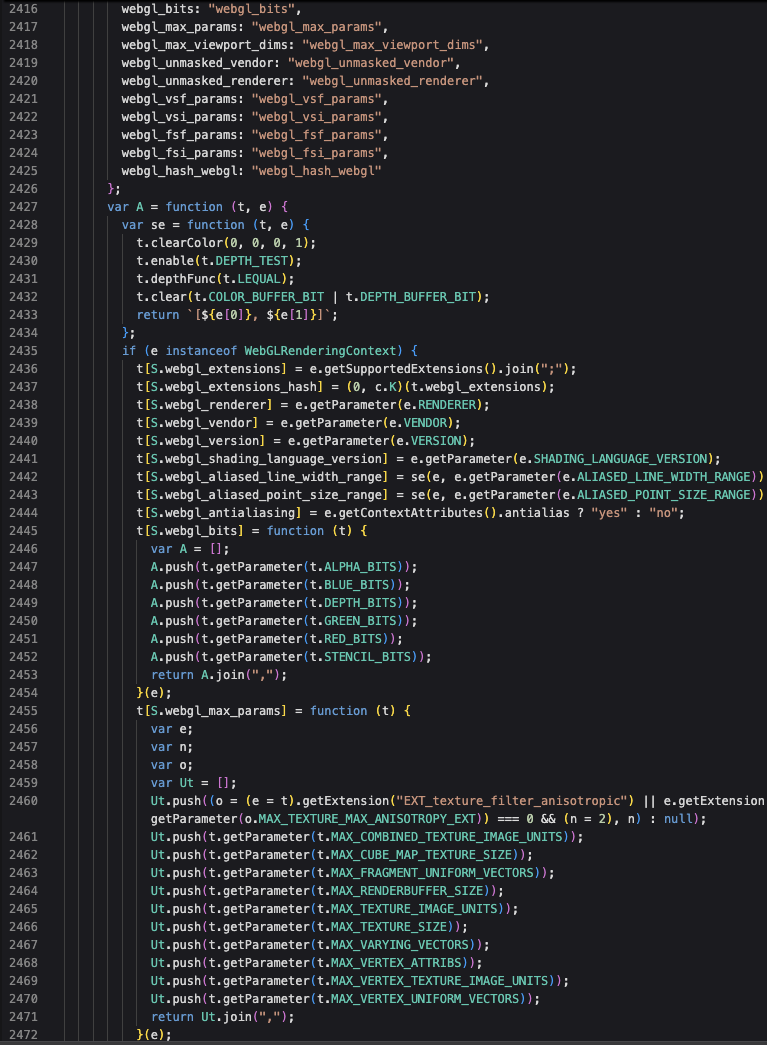Click line number 2455 in the gutter
767x1045 pixels.
23,710
